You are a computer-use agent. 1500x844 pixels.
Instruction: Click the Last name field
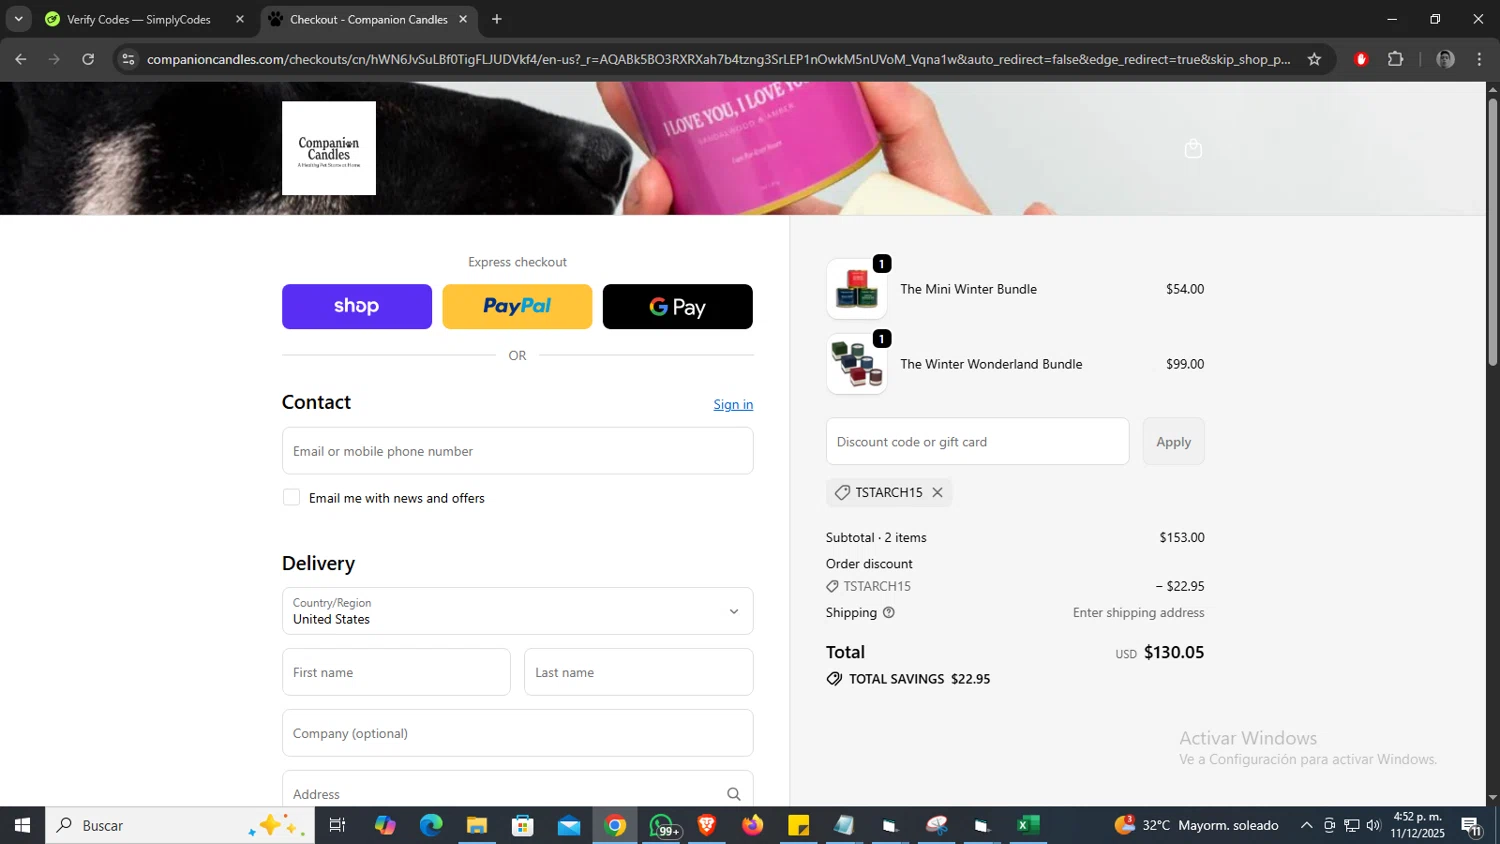pyautogui.click(x=639, y=672)
